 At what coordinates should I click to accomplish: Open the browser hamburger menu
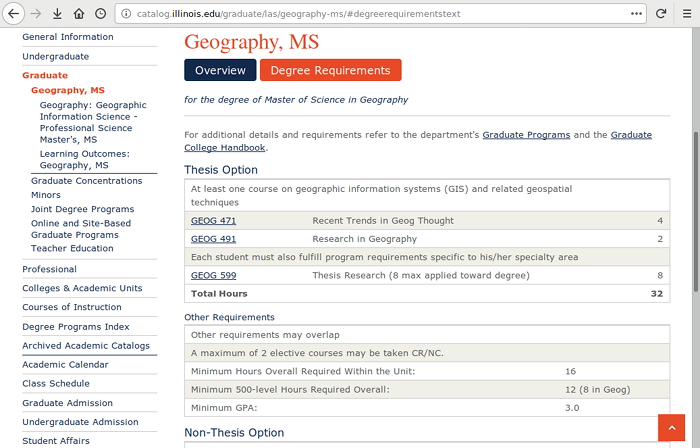point(687,14)
